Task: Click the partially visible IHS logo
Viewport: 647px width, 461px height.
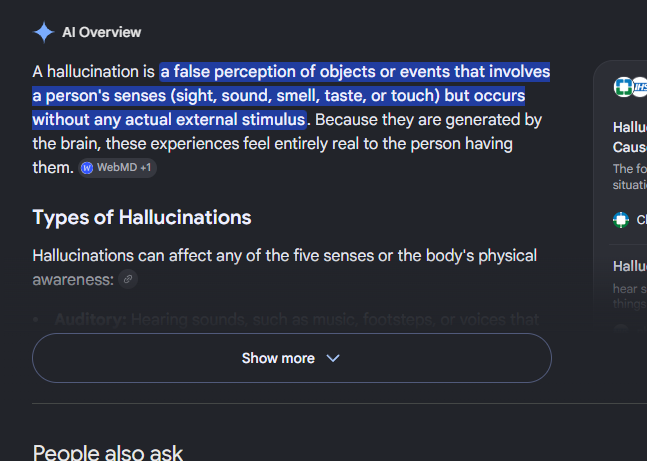Action: (640, 87)
